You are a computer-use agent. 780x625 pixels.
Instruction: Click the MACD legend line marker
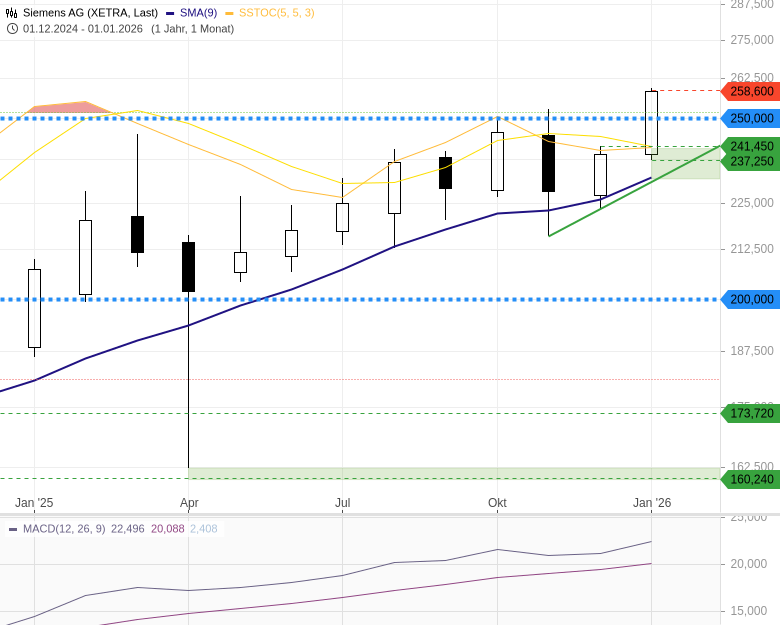[x=13, y=529]
